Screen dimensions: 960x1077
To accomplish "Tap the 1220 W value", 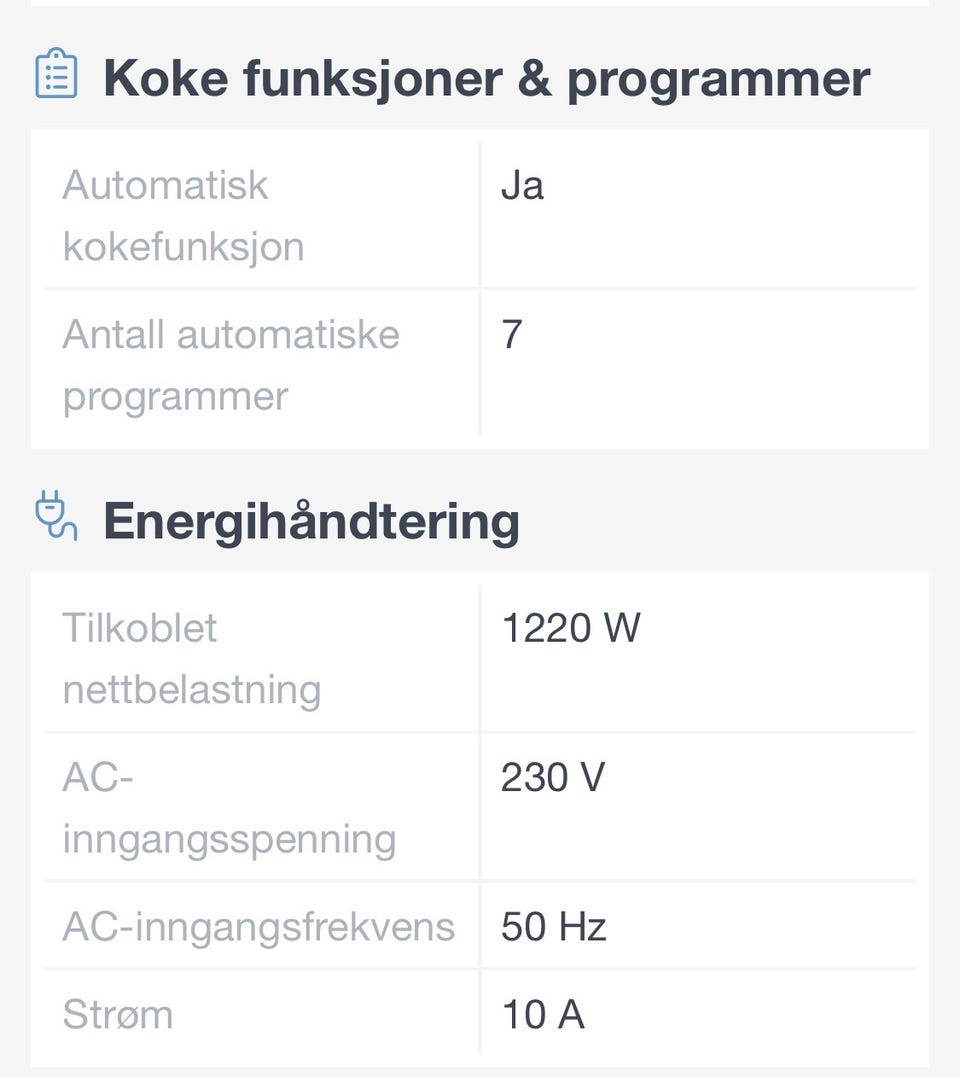I will (x=570, y=629).
